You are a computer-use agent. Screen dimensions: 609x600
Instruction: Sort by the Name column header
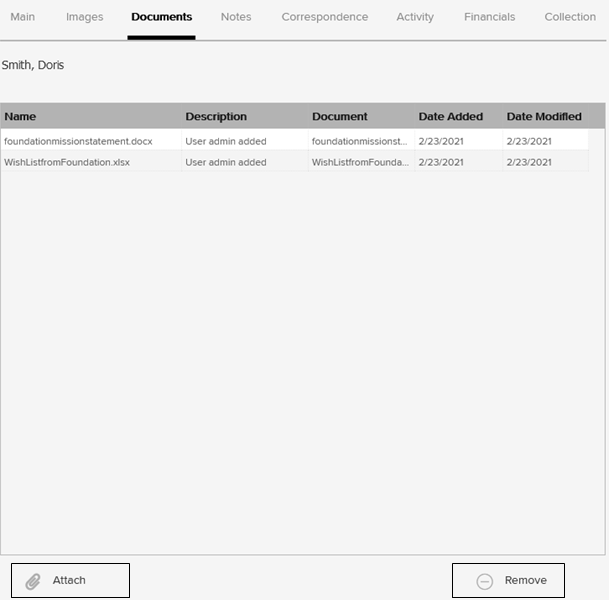[x=91, y=116]
